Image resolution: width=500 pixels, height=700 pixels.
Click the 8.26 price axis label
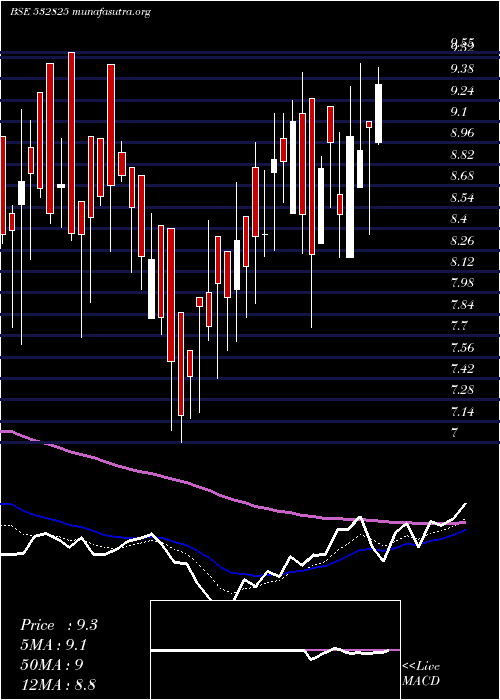[x=462, y=241]
